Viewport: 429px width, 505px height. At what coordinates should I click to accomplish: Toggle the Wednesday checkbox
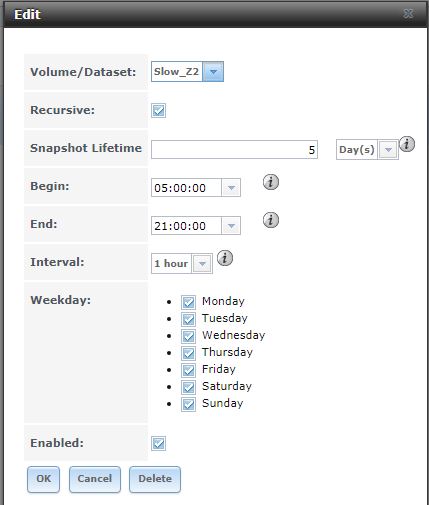(x=188, y=336)
